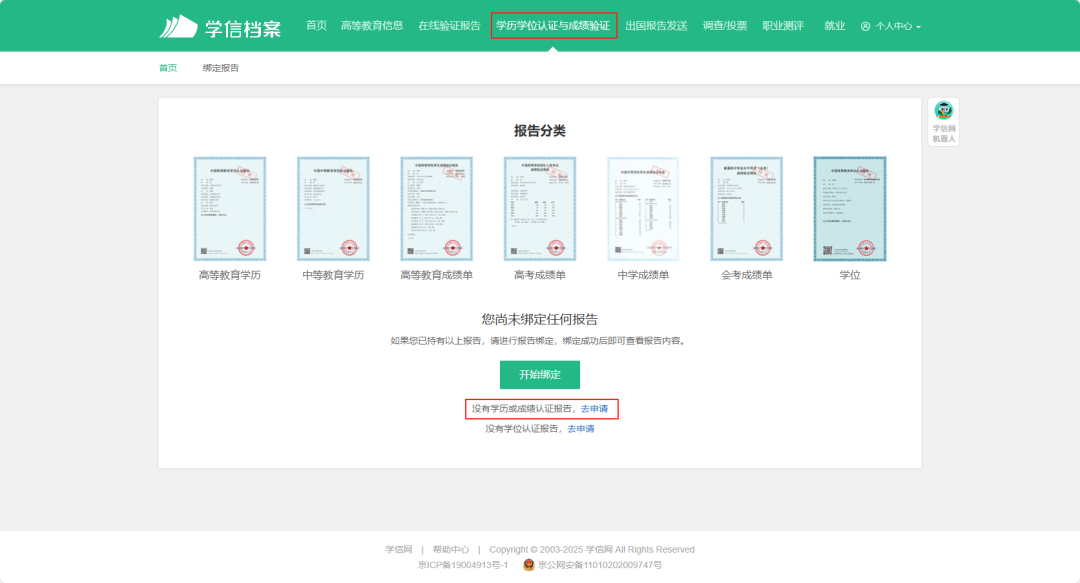Open the 个人中心 dropdown menu

891,26
